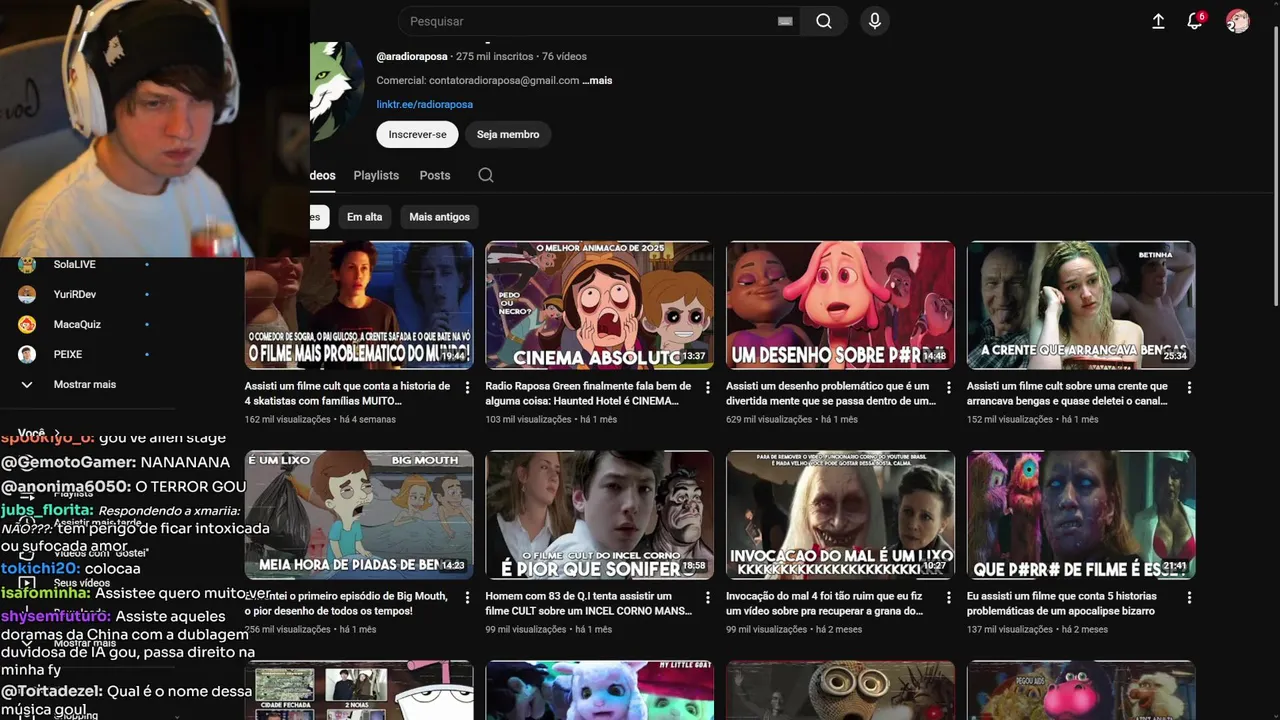Open INVOCAÇÃO DO MAL É UM LIXO thumbnail

[840, 515]
